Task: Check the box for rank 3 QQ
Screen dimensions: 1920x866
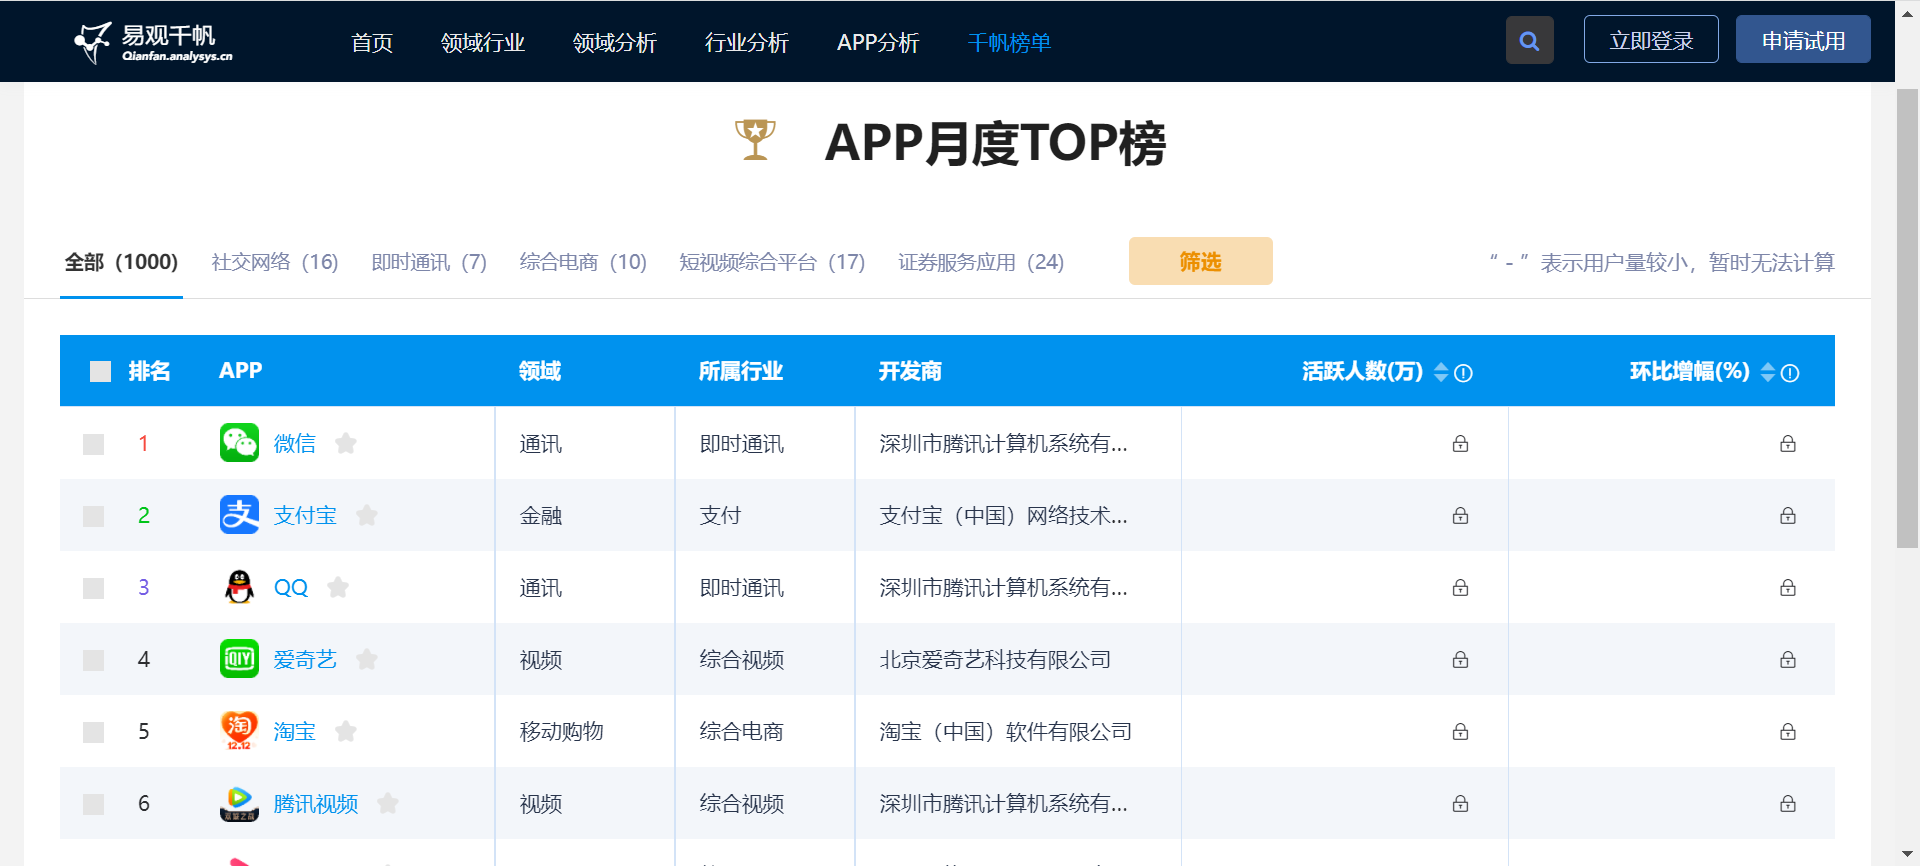Action: pos(93,588)
